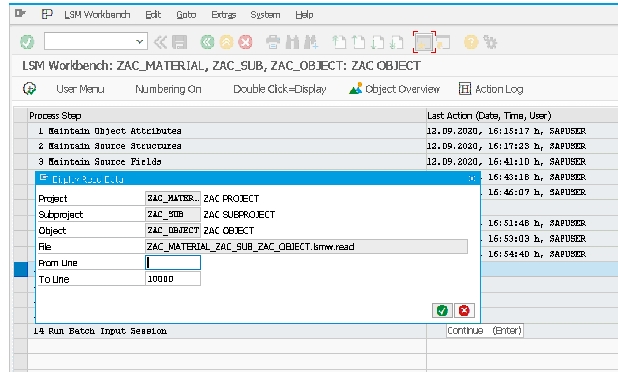Image resolution: width=618 pixels, height=372 pixels.
Task: Click the 16:54:40 h, SAPUSER entry
Action: coord(537,254)
